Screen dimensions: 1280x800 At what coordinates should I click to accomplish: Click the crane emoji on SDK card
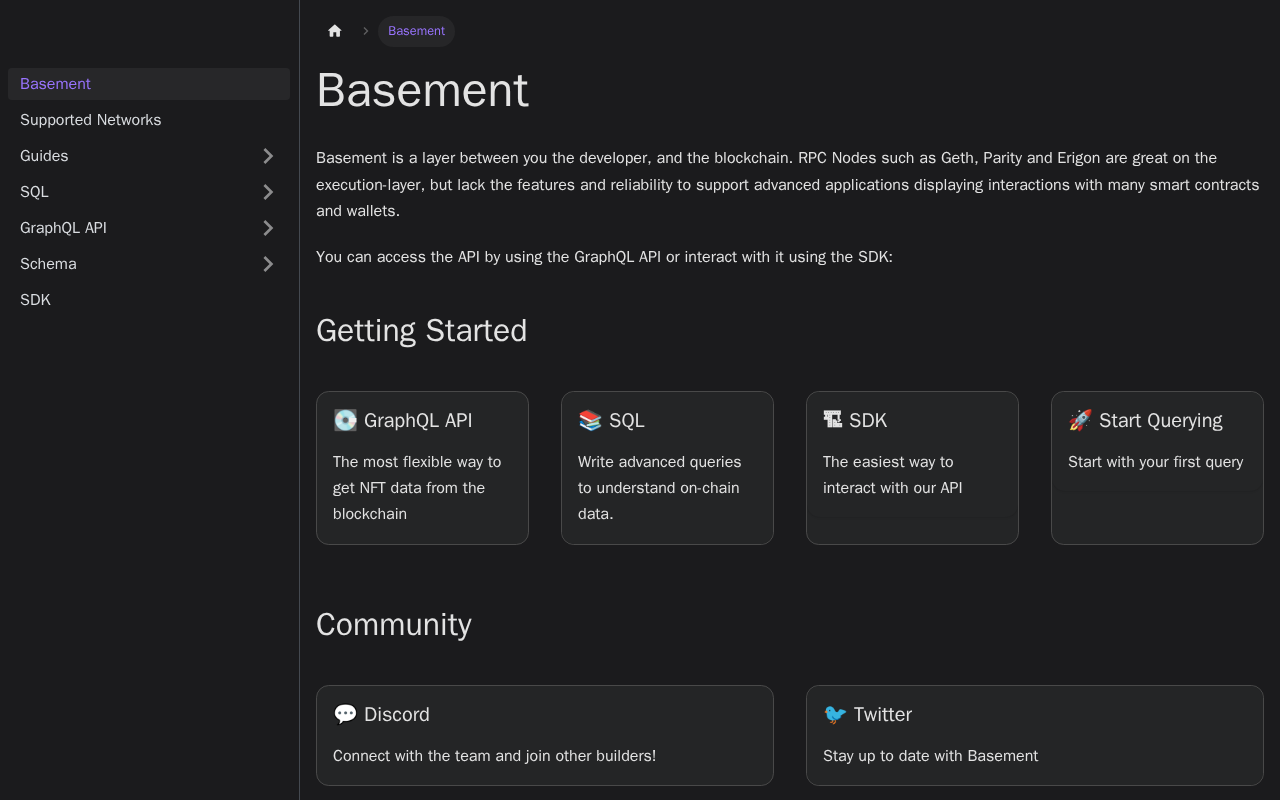tap(832, 420)
